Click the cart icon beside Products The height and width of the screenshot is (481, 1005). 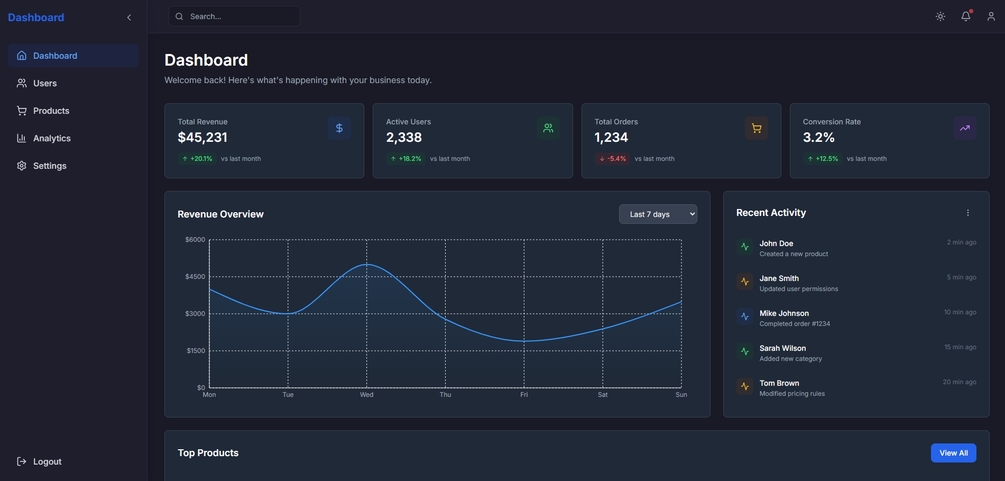pos(22,111)
